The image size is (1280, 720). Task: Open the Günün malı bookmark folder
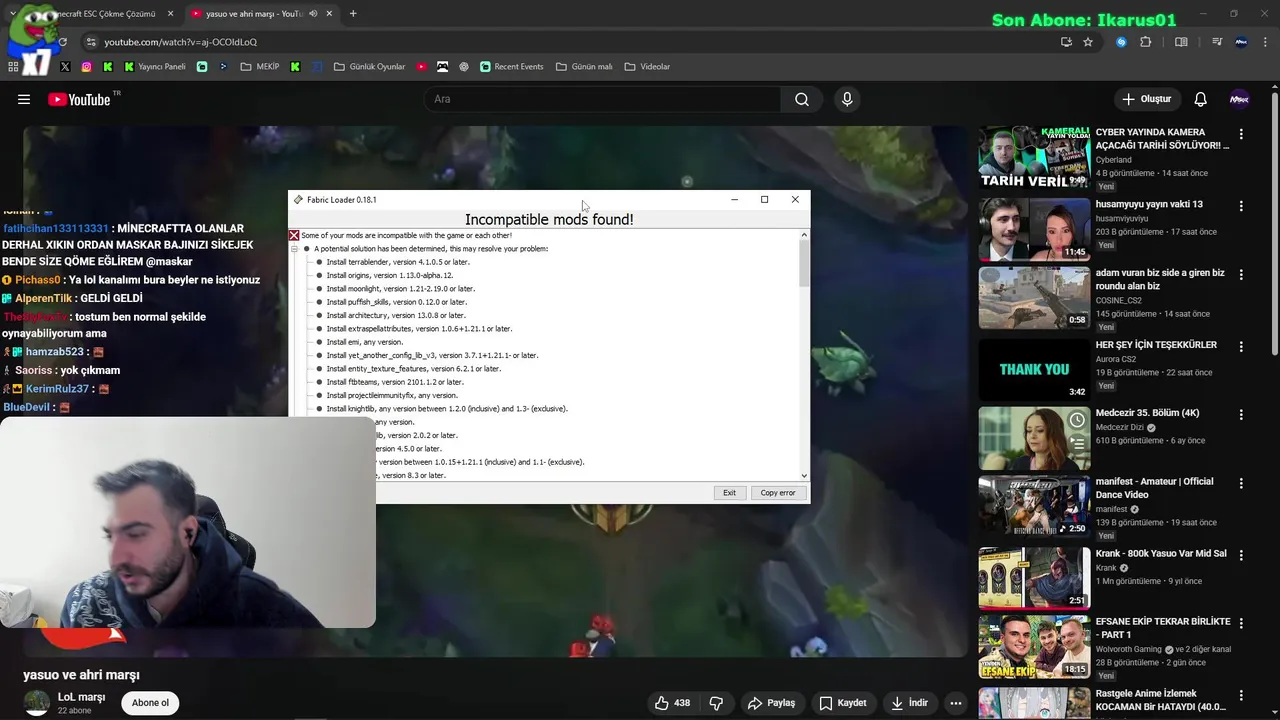[583, 67]
